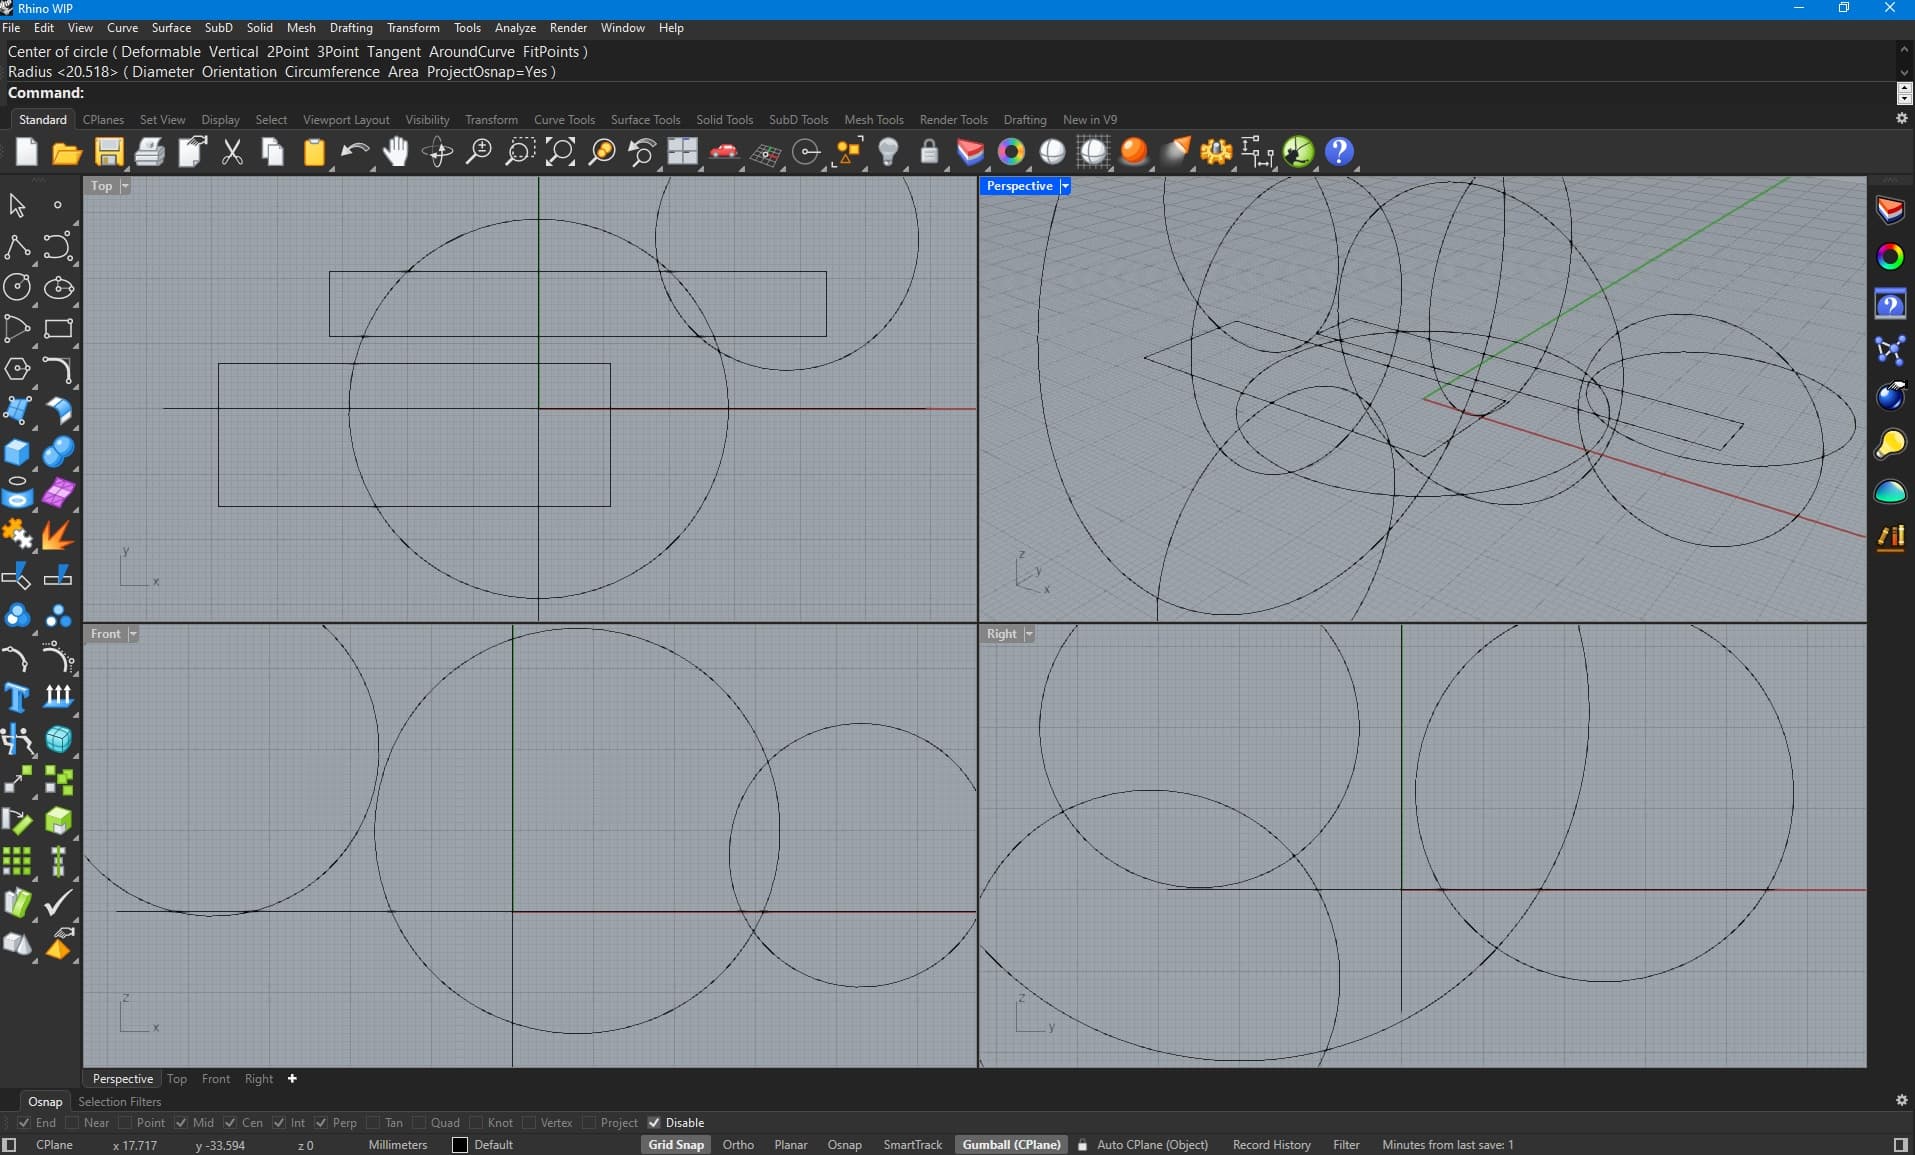Open the Text tool in sidebar
The image size is (1915, 1155).
pos(17,697)
